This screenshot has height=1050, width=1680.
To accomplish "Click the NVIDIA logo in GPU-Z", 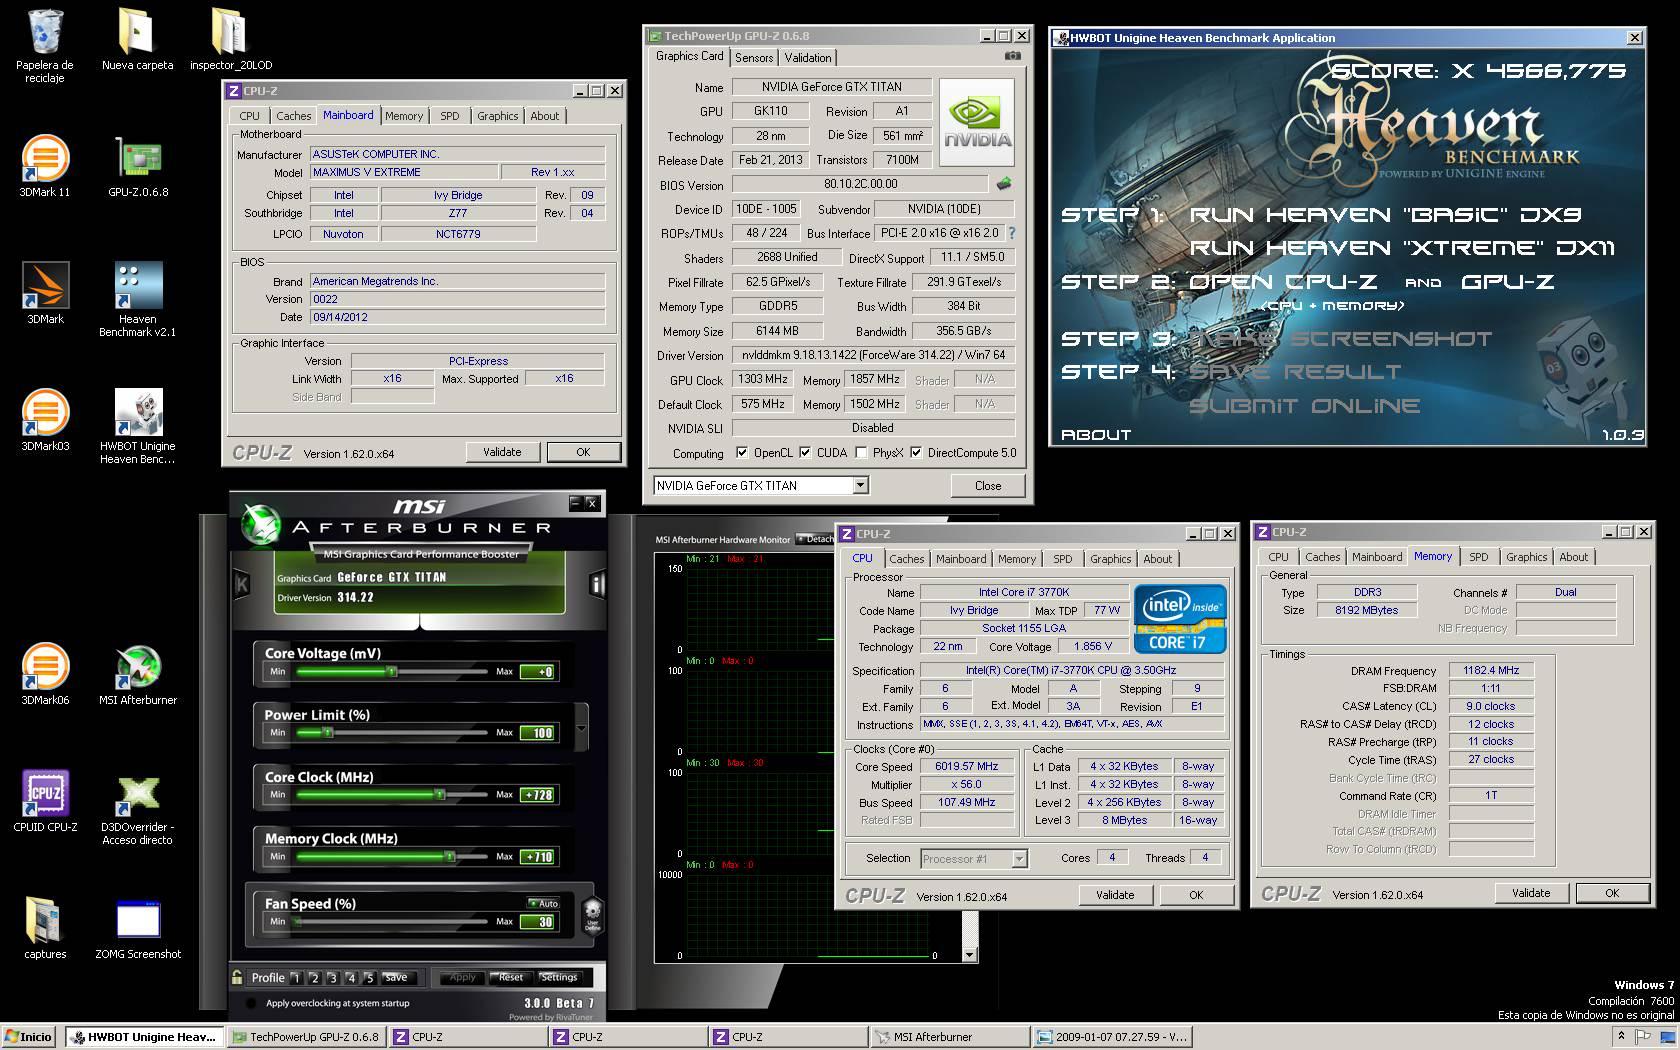I will coord(977,123).
